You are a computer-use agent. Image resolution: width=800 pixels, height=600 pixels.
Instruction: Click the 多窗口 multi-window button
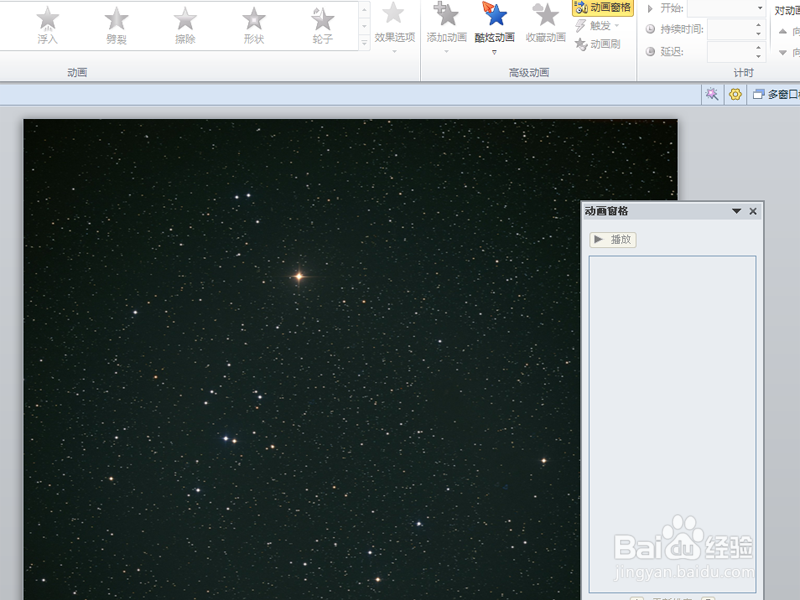(x=776, y=94)
